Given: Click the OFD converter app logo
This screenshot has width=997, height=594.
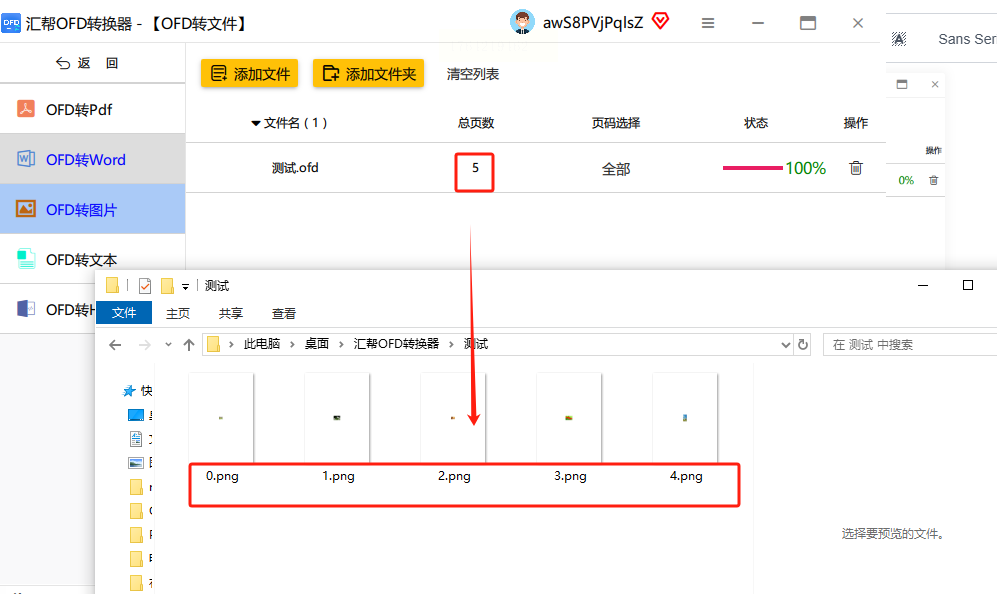Looking at the screenshot, I should [x=11, y=24].
